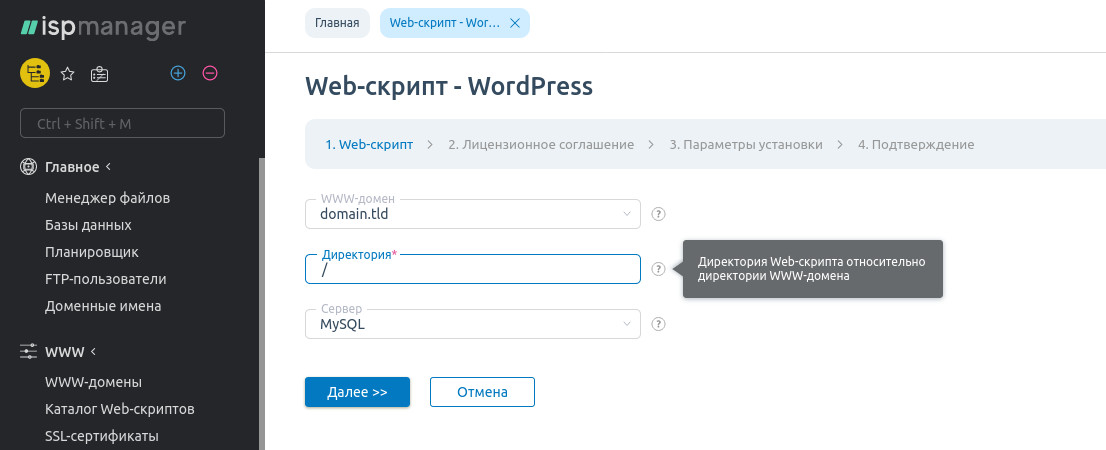The image size is (1106, 450).
Task: Focus the Ctrl + Shift + M search box
Action: pos(122,123)
